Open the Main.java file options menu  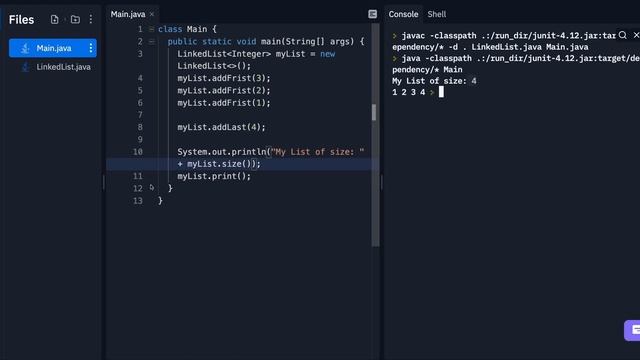(91, 48)
